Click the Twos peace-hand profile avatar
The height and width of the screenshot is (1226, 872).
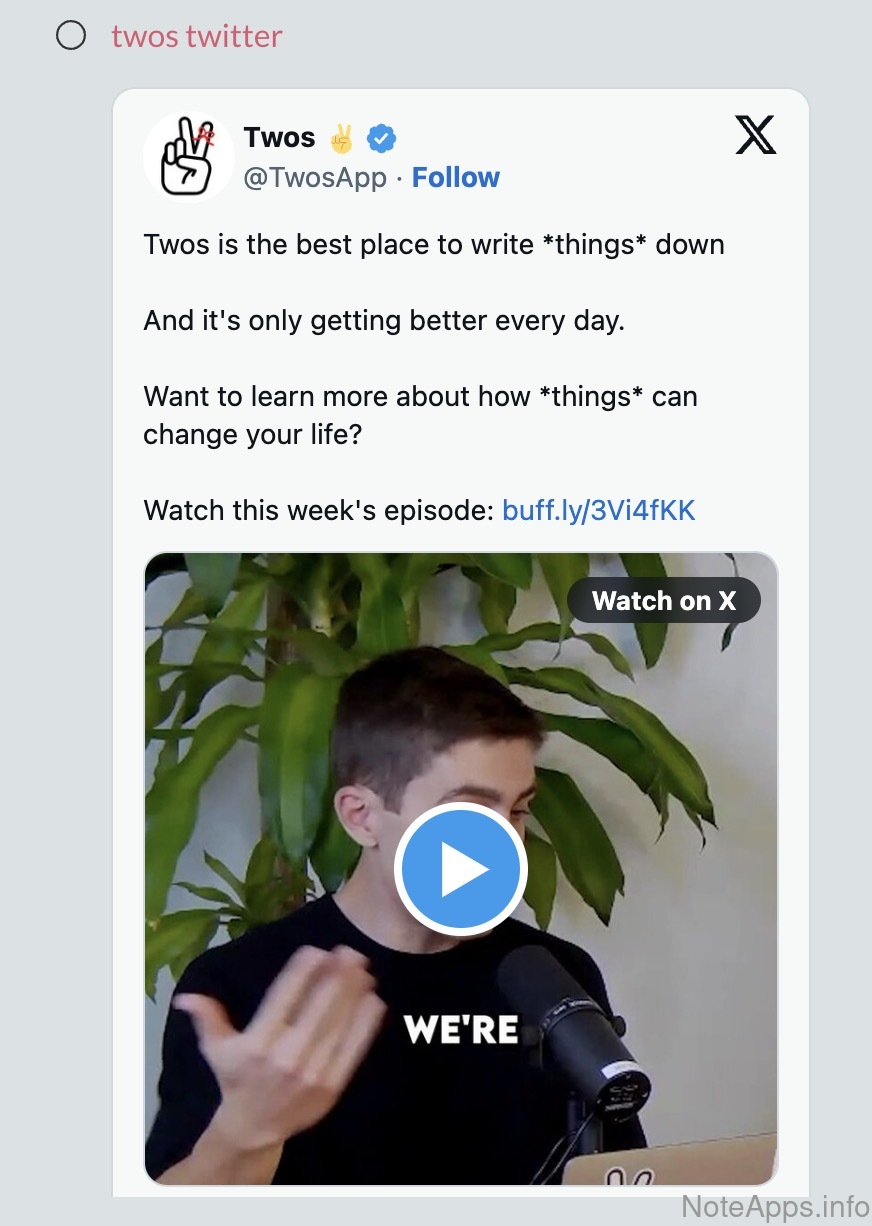188,156
